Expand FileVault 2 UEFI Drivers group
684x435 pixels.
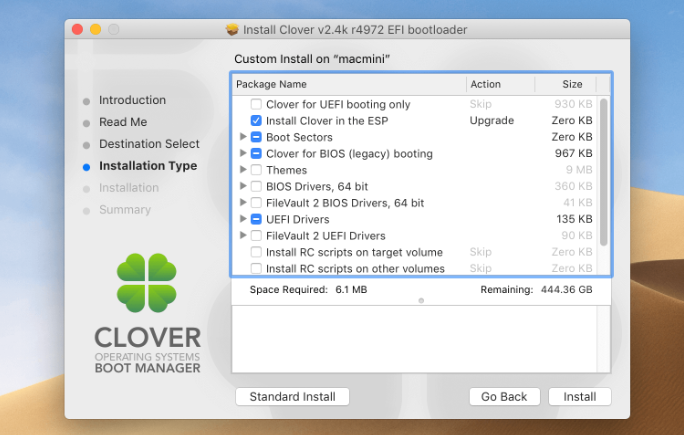click(x=243, y=235)
